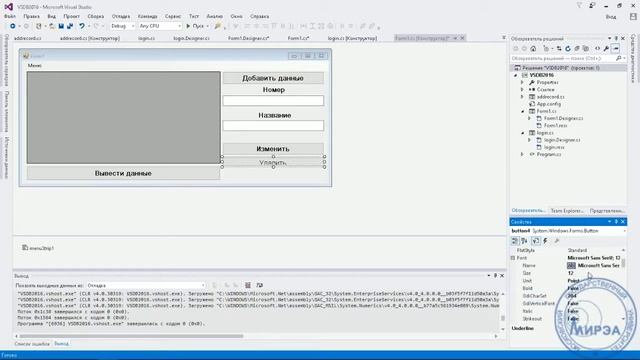Open the Отладка menu
Screen dimensions: 640x360
click(121, 16)
